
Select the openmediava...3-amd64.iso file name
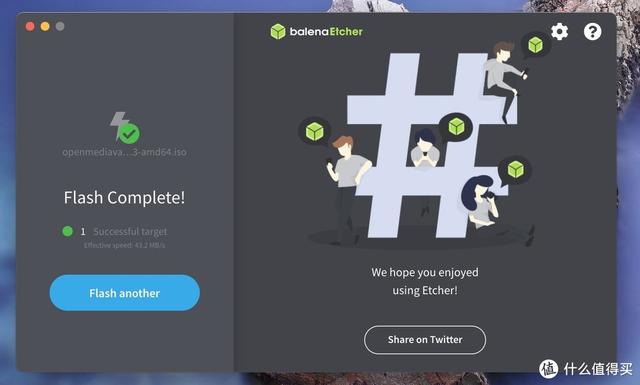(124, 152)
